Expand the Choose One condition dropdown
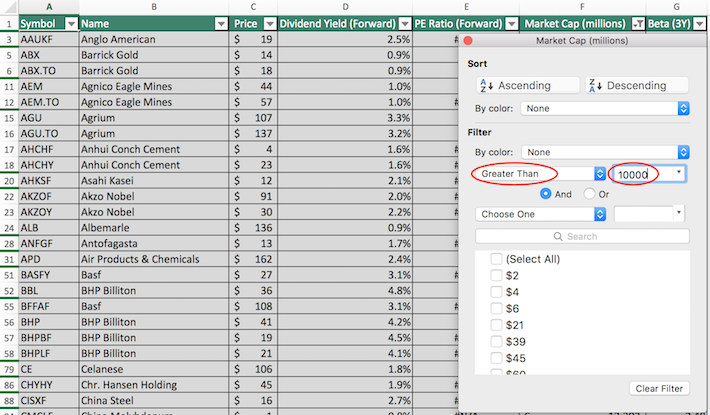 (x=540, y=214)
